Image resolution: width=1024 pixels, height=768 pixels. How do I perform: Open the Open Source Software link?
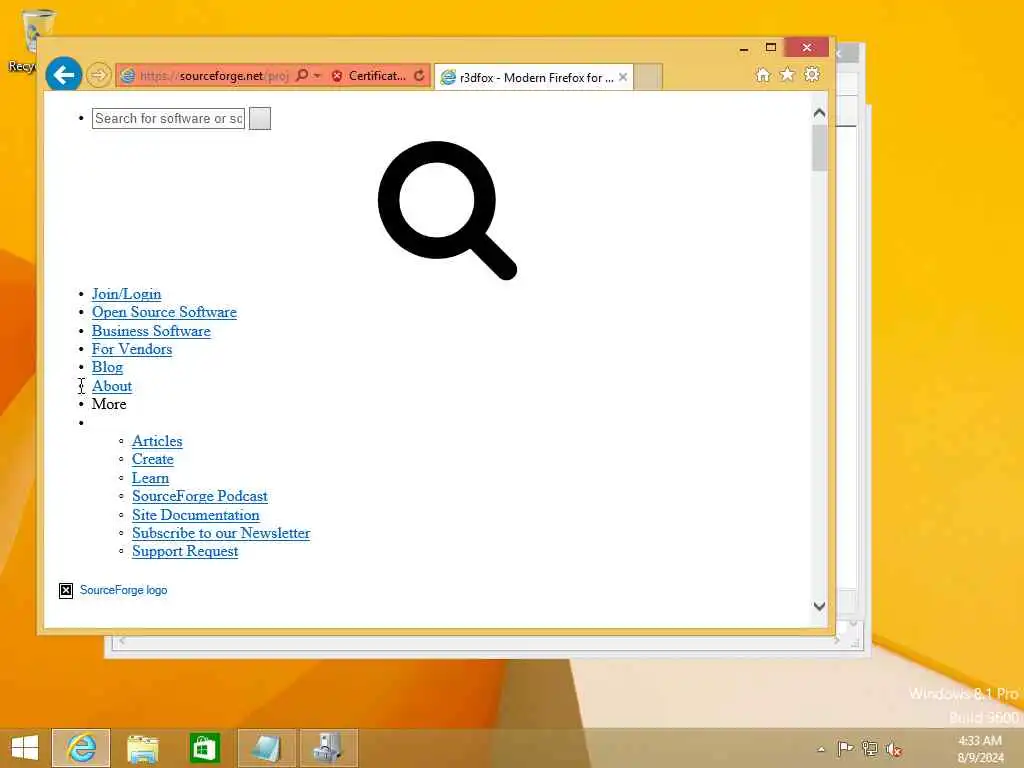coord(164,312)
